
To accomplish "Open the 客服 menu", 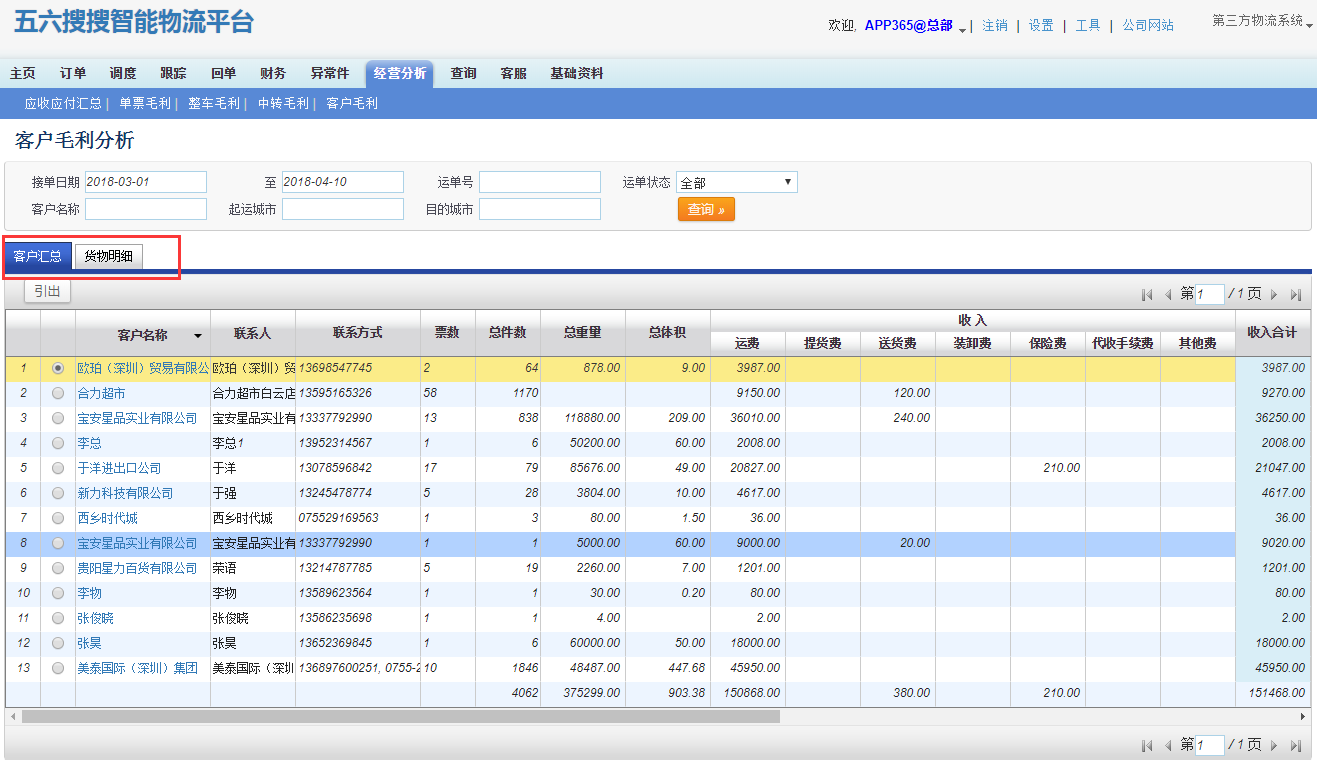I will (x=513, y=73).
